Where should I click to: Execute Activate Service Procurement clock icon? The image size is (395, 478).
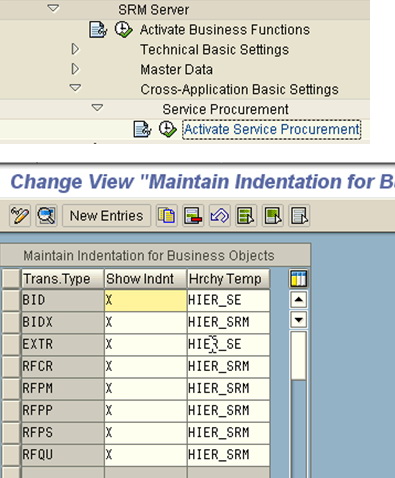click(167, 129)
